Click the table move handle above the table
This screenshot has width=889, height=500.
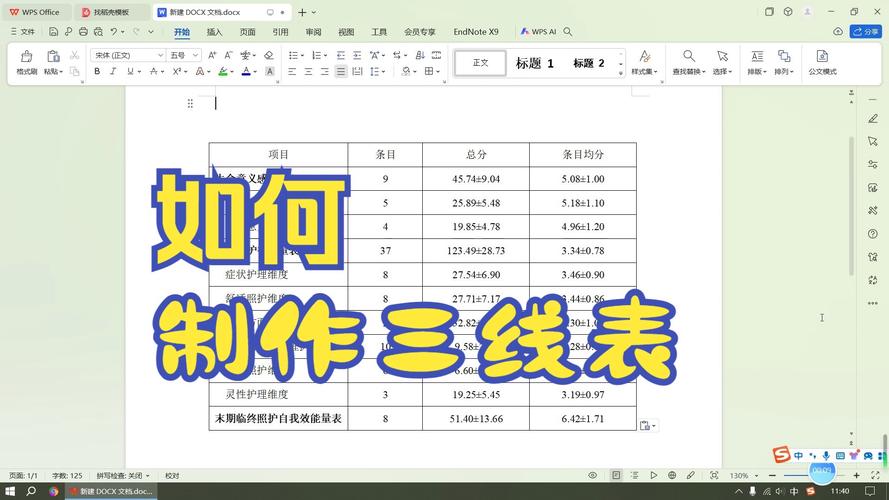point(190,103)
